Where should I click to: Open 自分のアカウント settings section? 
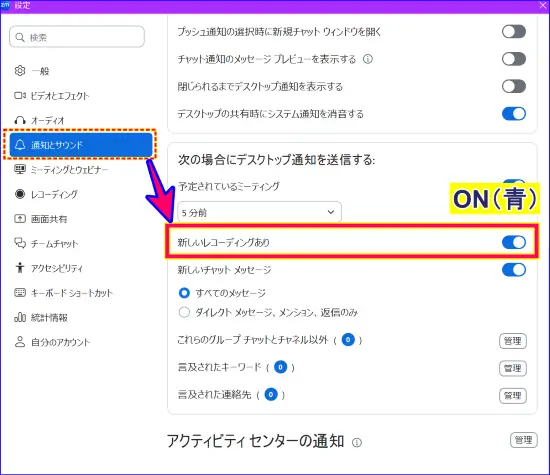click(81, 342)
